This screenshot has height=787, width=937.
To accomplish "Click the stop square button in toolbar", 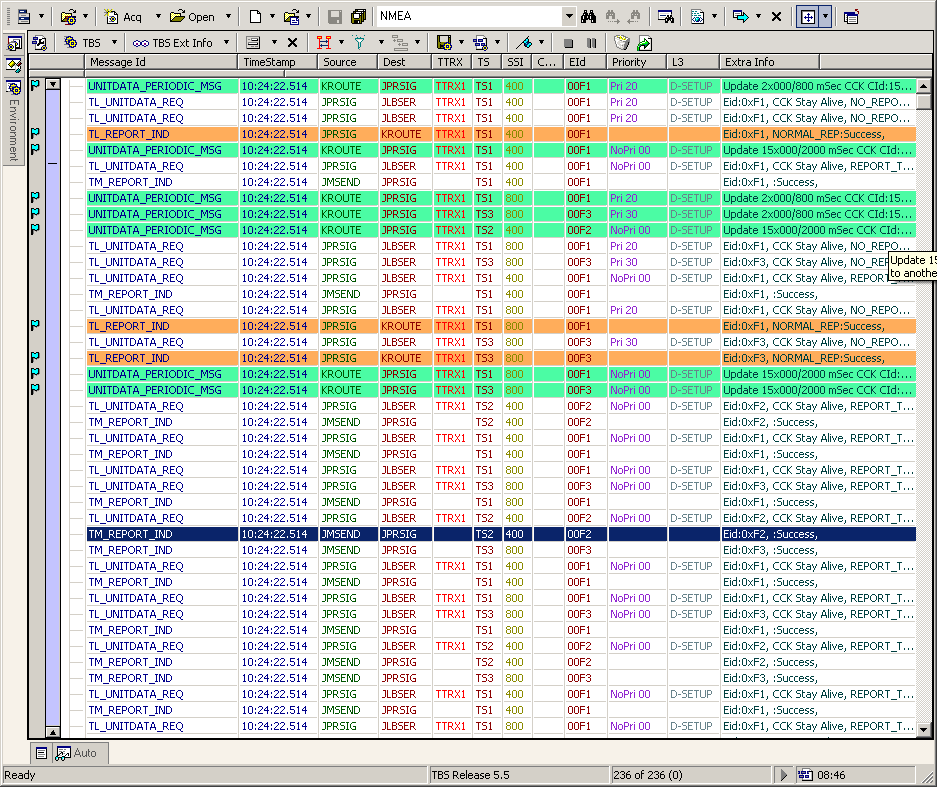I will pyautogui.click(x=569, y=43).
